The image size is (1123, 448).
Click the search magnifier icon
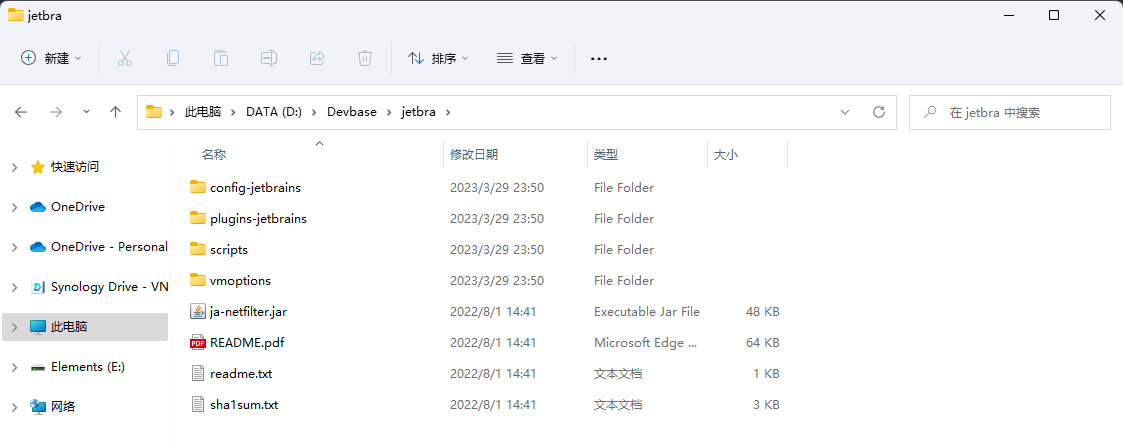[930, 112]
